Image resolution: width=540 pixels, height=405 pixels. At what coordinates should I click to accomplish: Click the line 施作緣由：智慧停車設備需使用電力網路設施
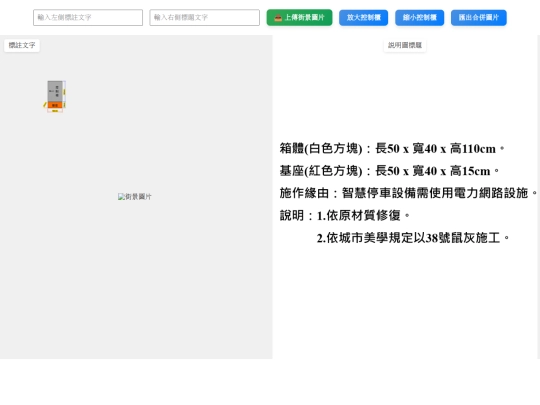(408, 193)
